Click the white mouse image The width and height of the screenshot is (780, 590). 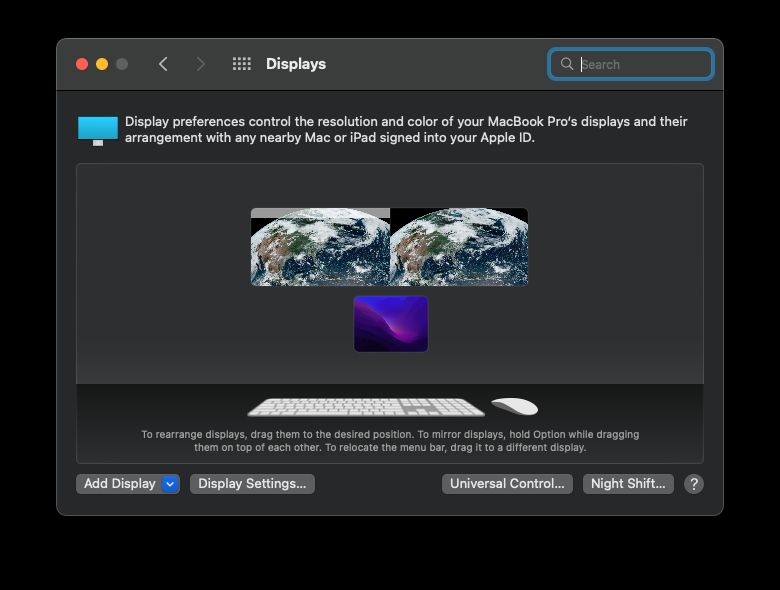click(515, 406)
